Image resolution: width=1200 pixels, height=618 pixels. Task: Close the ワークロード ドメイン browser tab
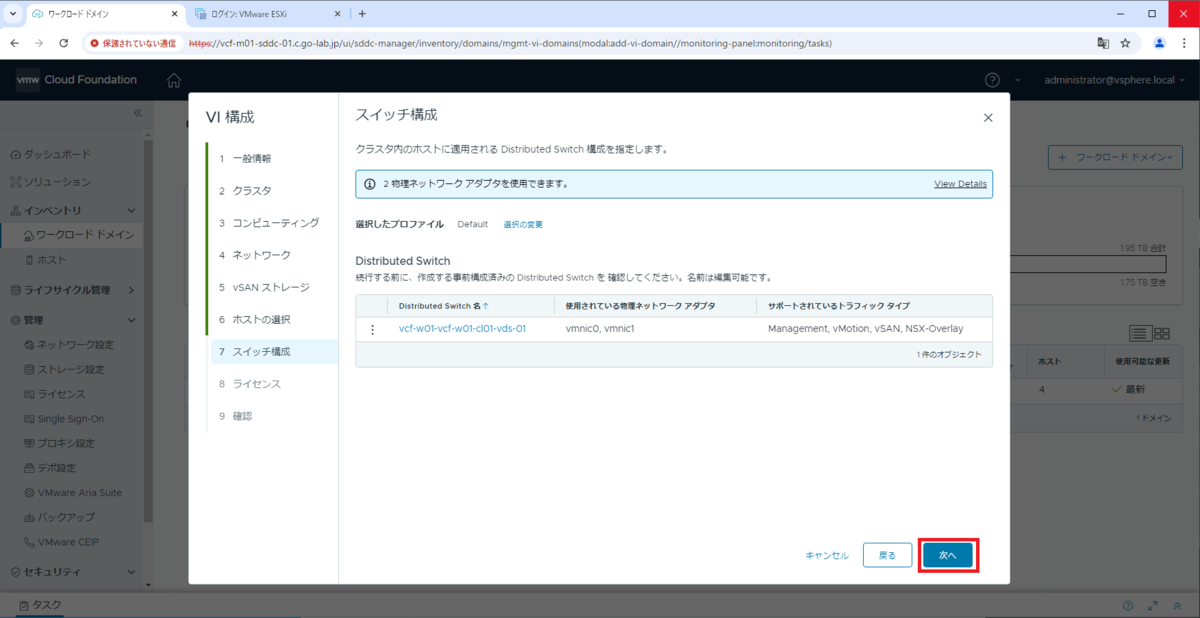[173, 14]
